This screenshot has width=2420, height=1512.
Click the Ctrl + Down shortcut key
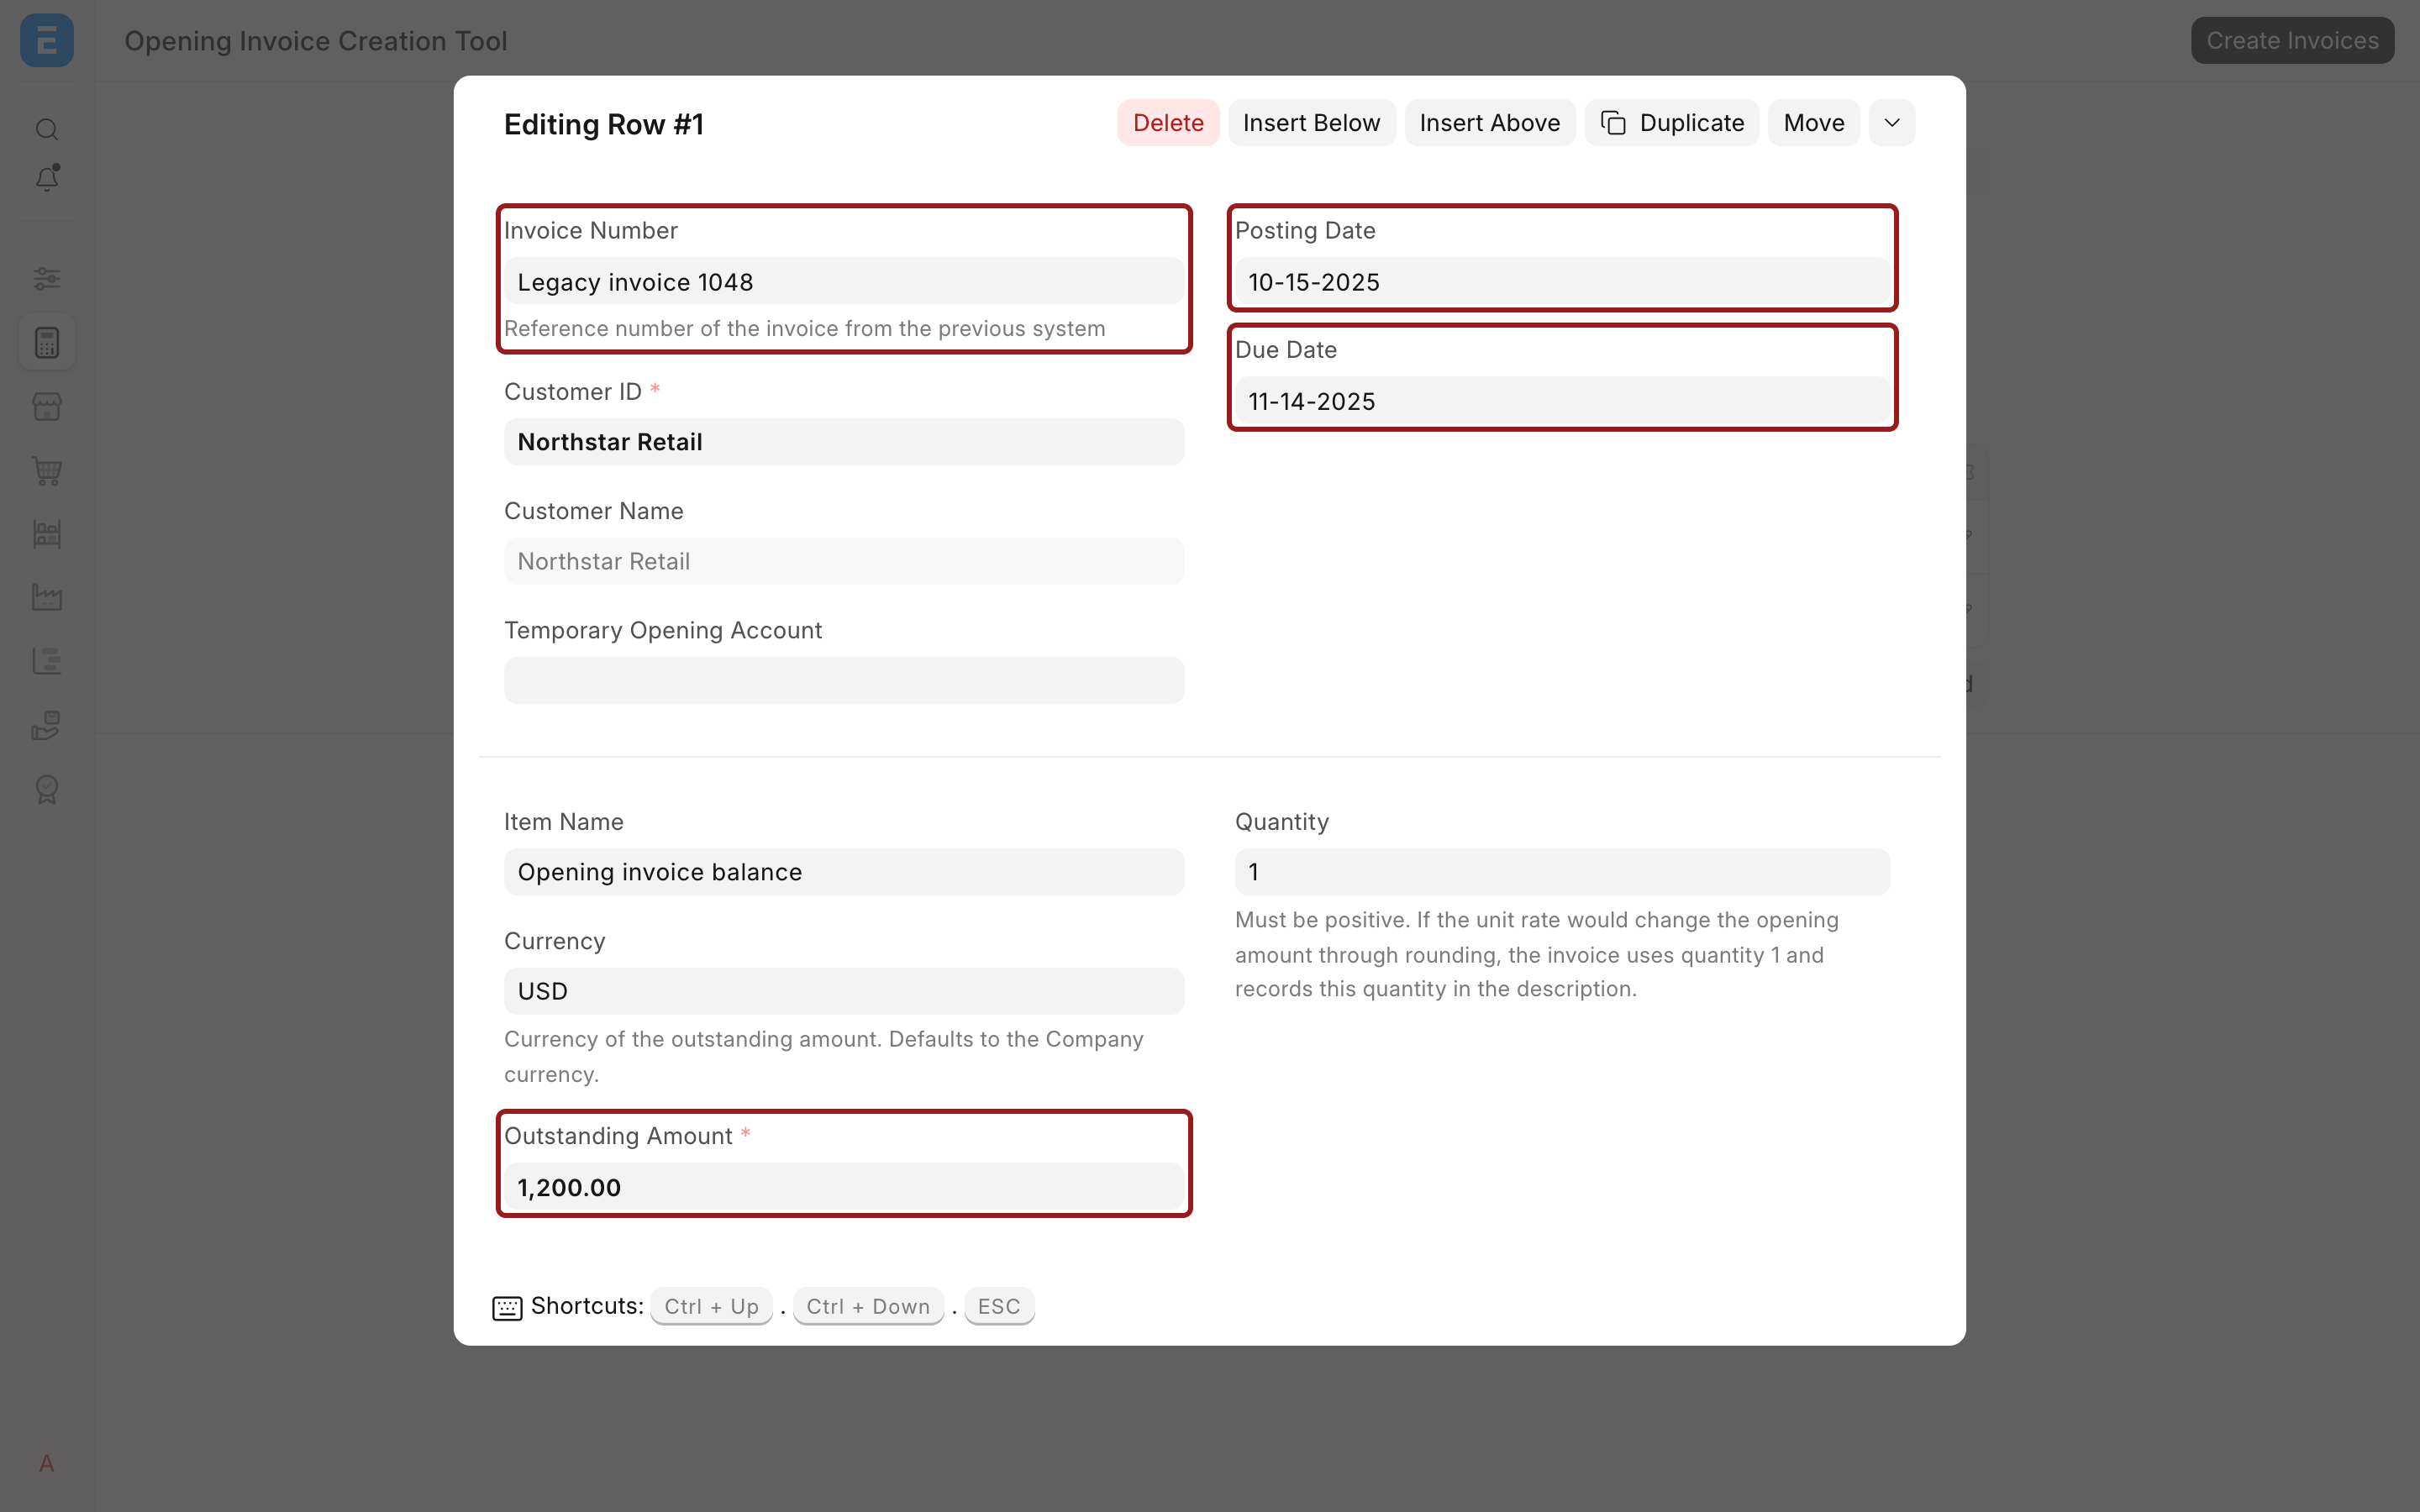pyautogui.click(x=868, y=1307)
